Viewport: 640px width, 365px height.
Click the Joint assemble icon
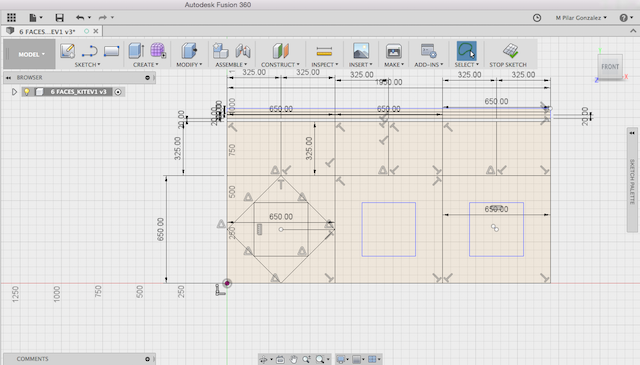coord(243,51)
